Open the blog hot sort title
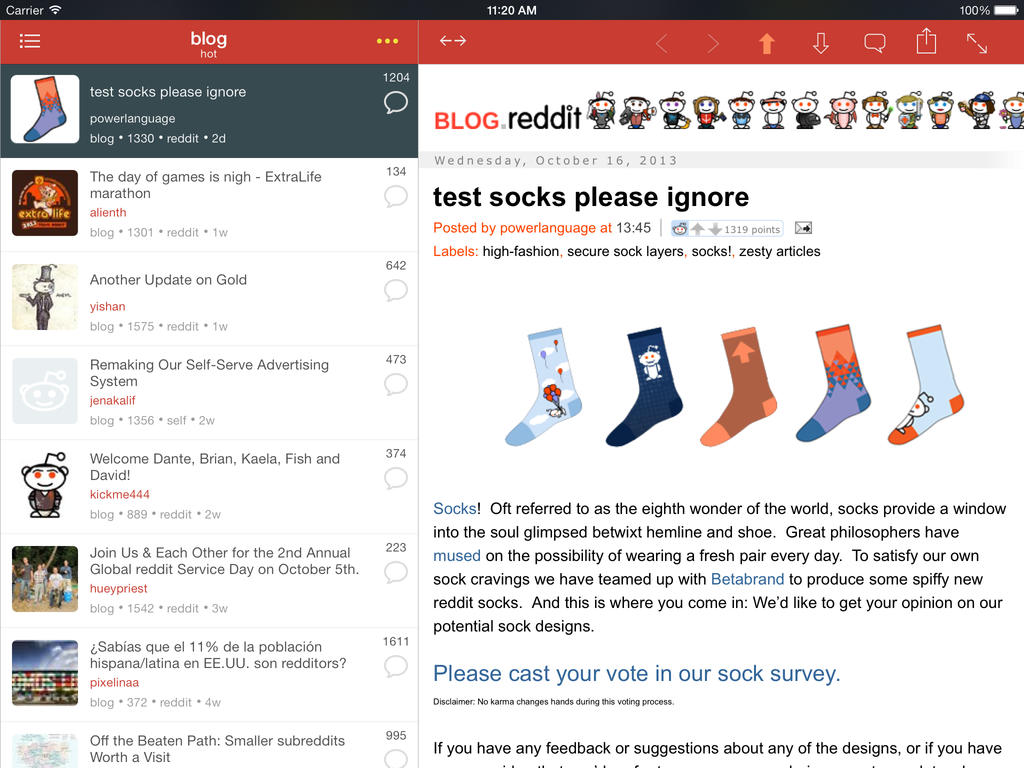 (208, 43)
